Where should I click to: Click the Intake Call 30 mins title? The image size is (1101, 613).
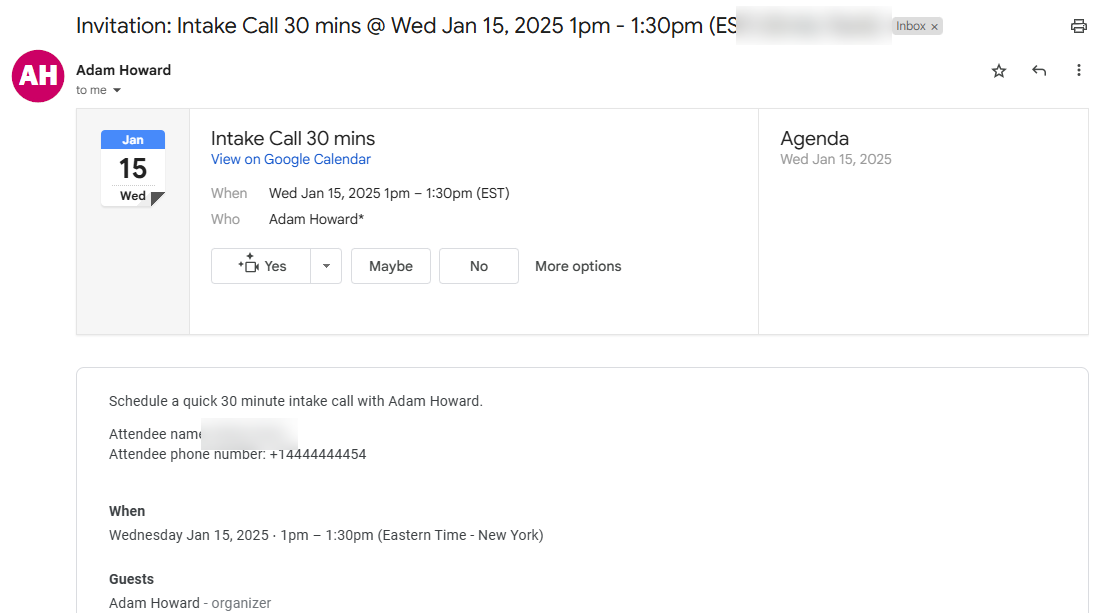coord(293,138)
